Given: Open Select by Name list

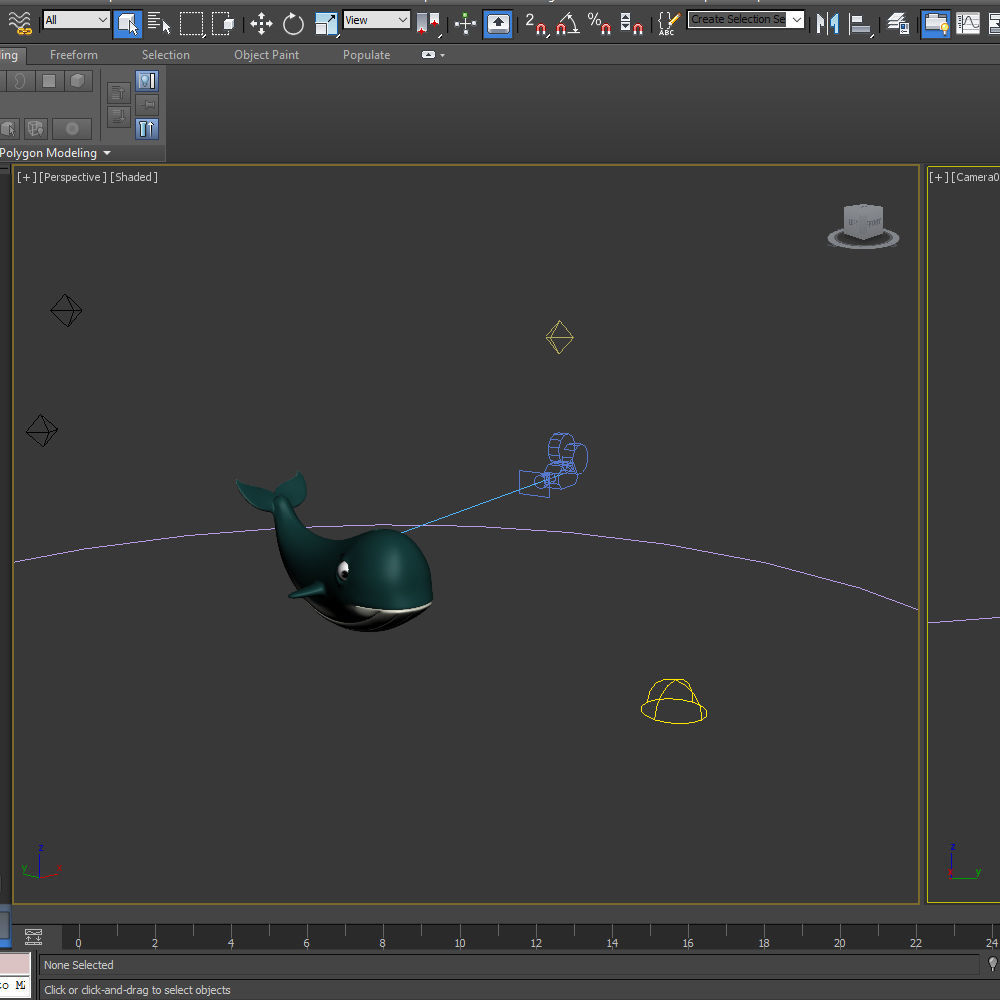Looking at the screenshot, I should pyautogui.click(x=159, y=24).
